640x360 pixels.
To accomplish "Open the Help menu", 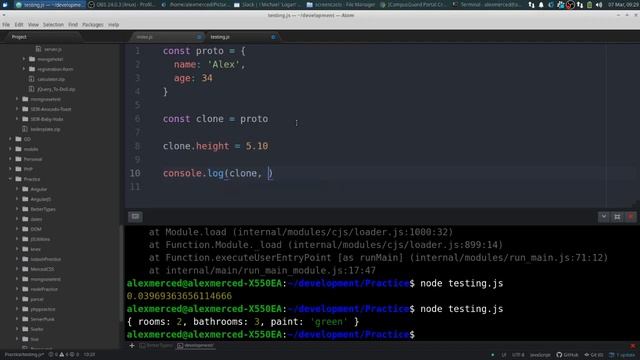I will (113, 25).
